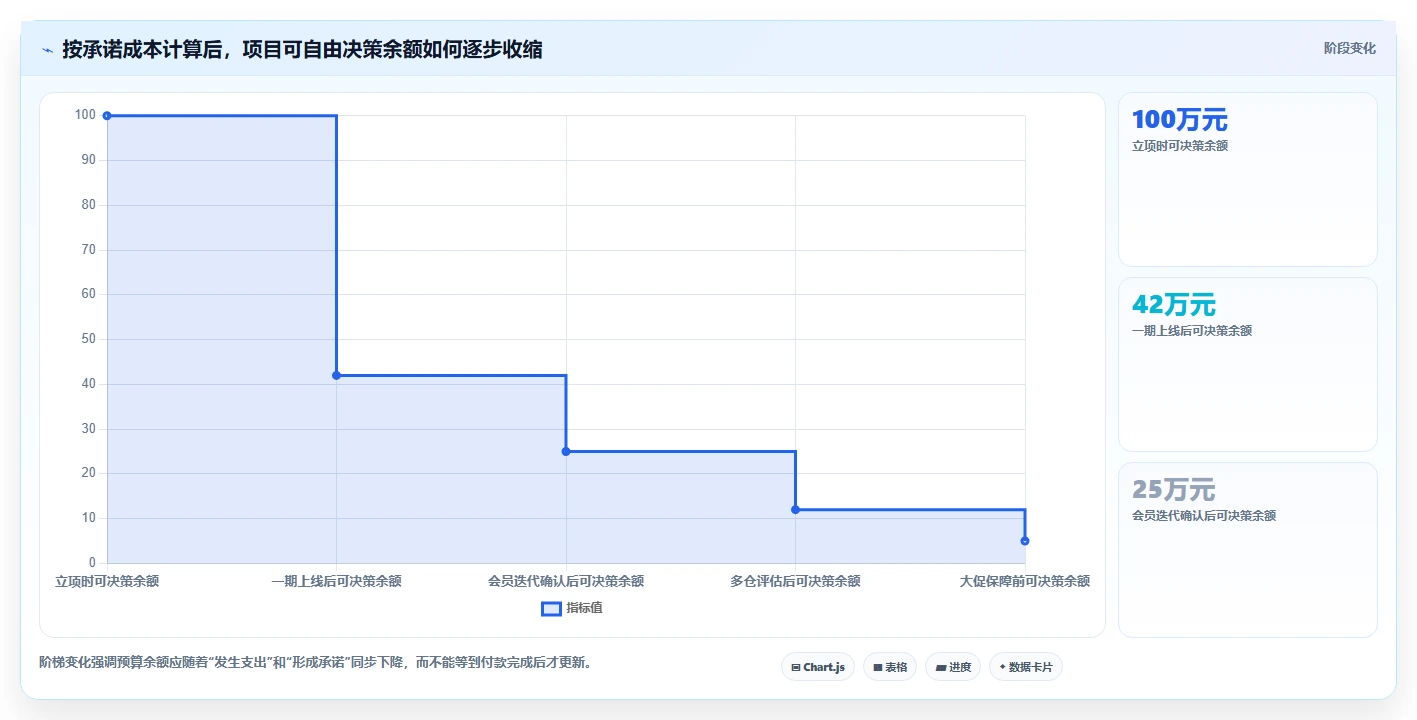Click x-axis label 大促保障前可决策余额
This screenshot has height=720, width=1417.
coord(1025,581)
